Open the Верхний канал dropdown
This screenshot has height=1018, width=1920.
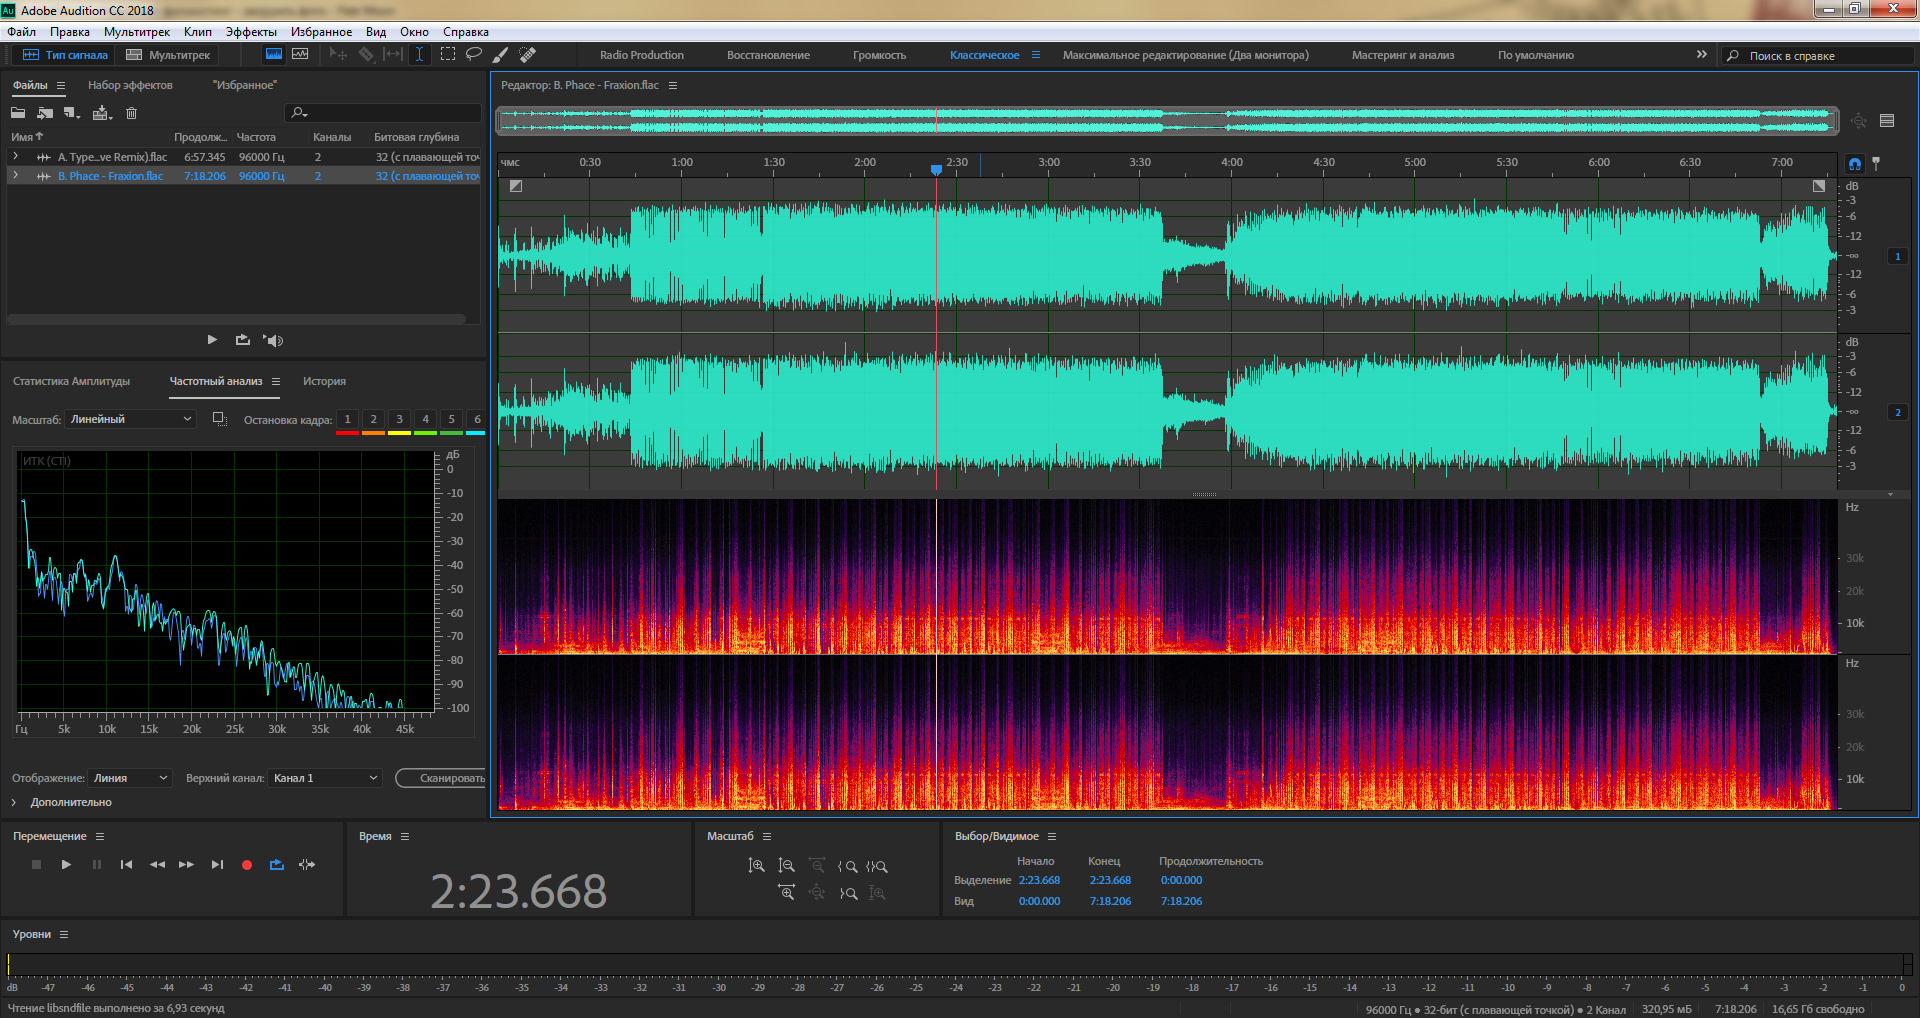(326, 778)
